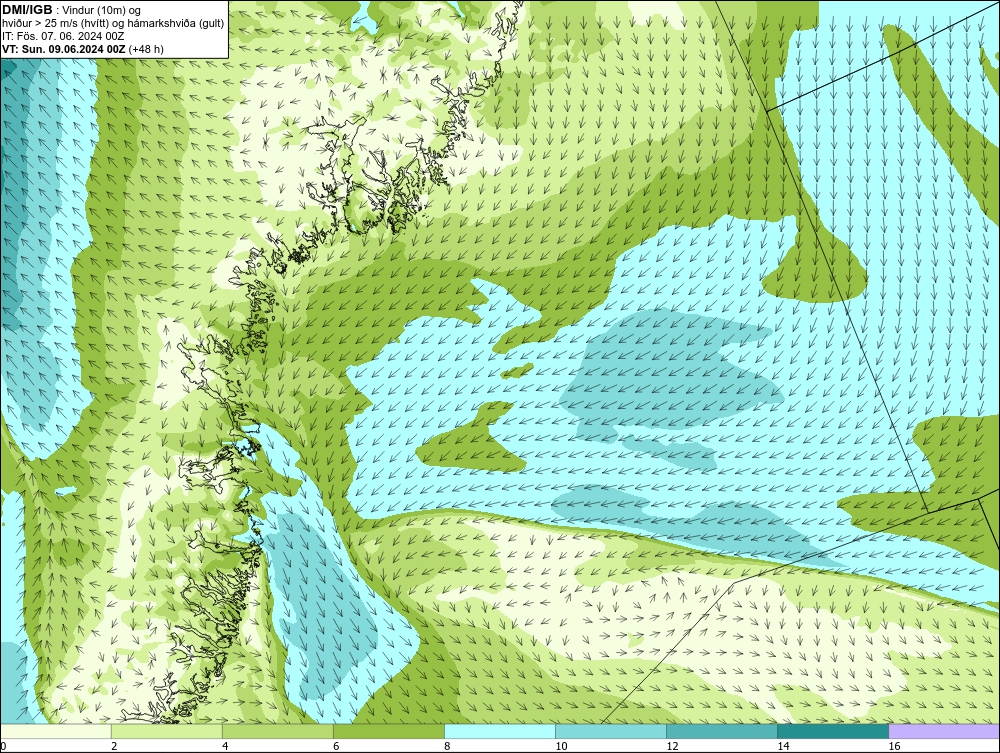Click the DMI/IGB title text
This screenshot has height=753, width=1000.
[28, 10]
